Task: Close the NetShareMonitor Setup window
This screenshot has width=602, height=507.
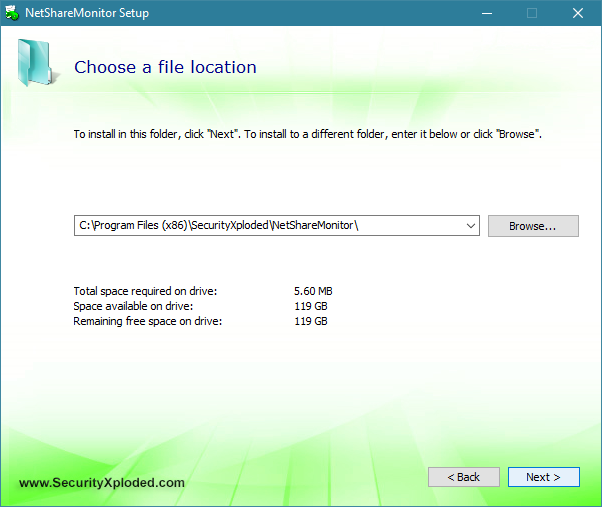Action: [x=578, y=13]
